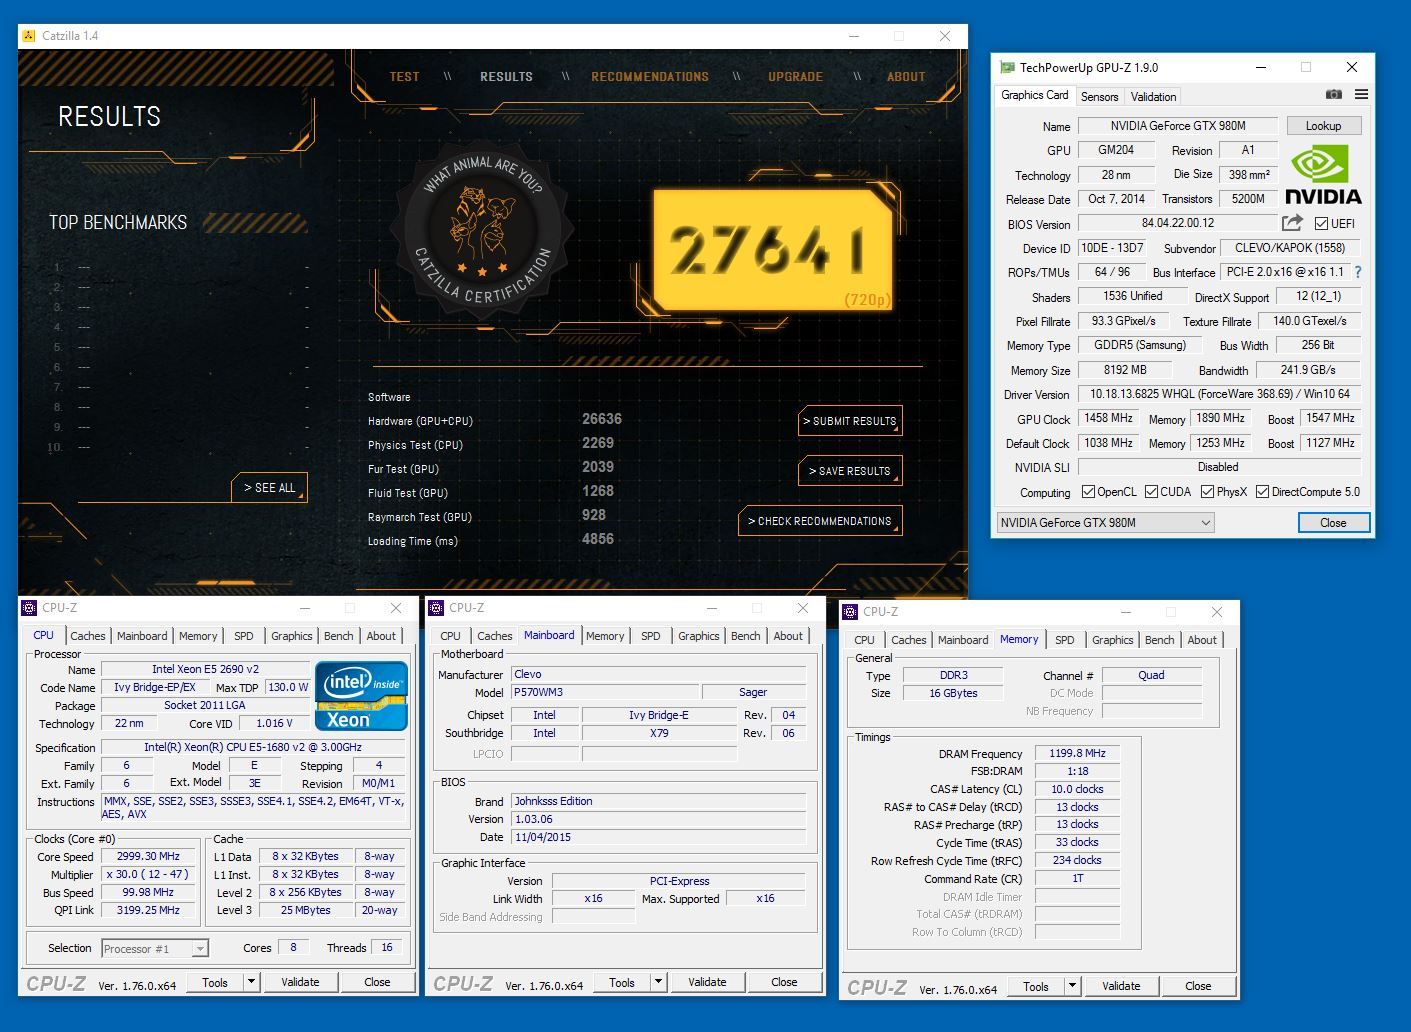Click the GPU name field NVIDIA GeForce GTX 980M

pyautogui.click(x=1177, y=126)
